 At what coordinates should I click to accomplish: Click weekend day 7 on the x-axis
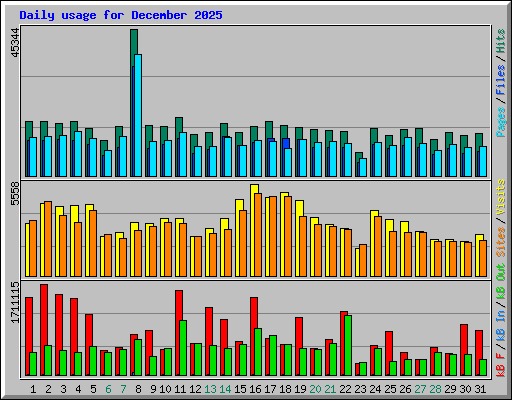coord(123,389)
